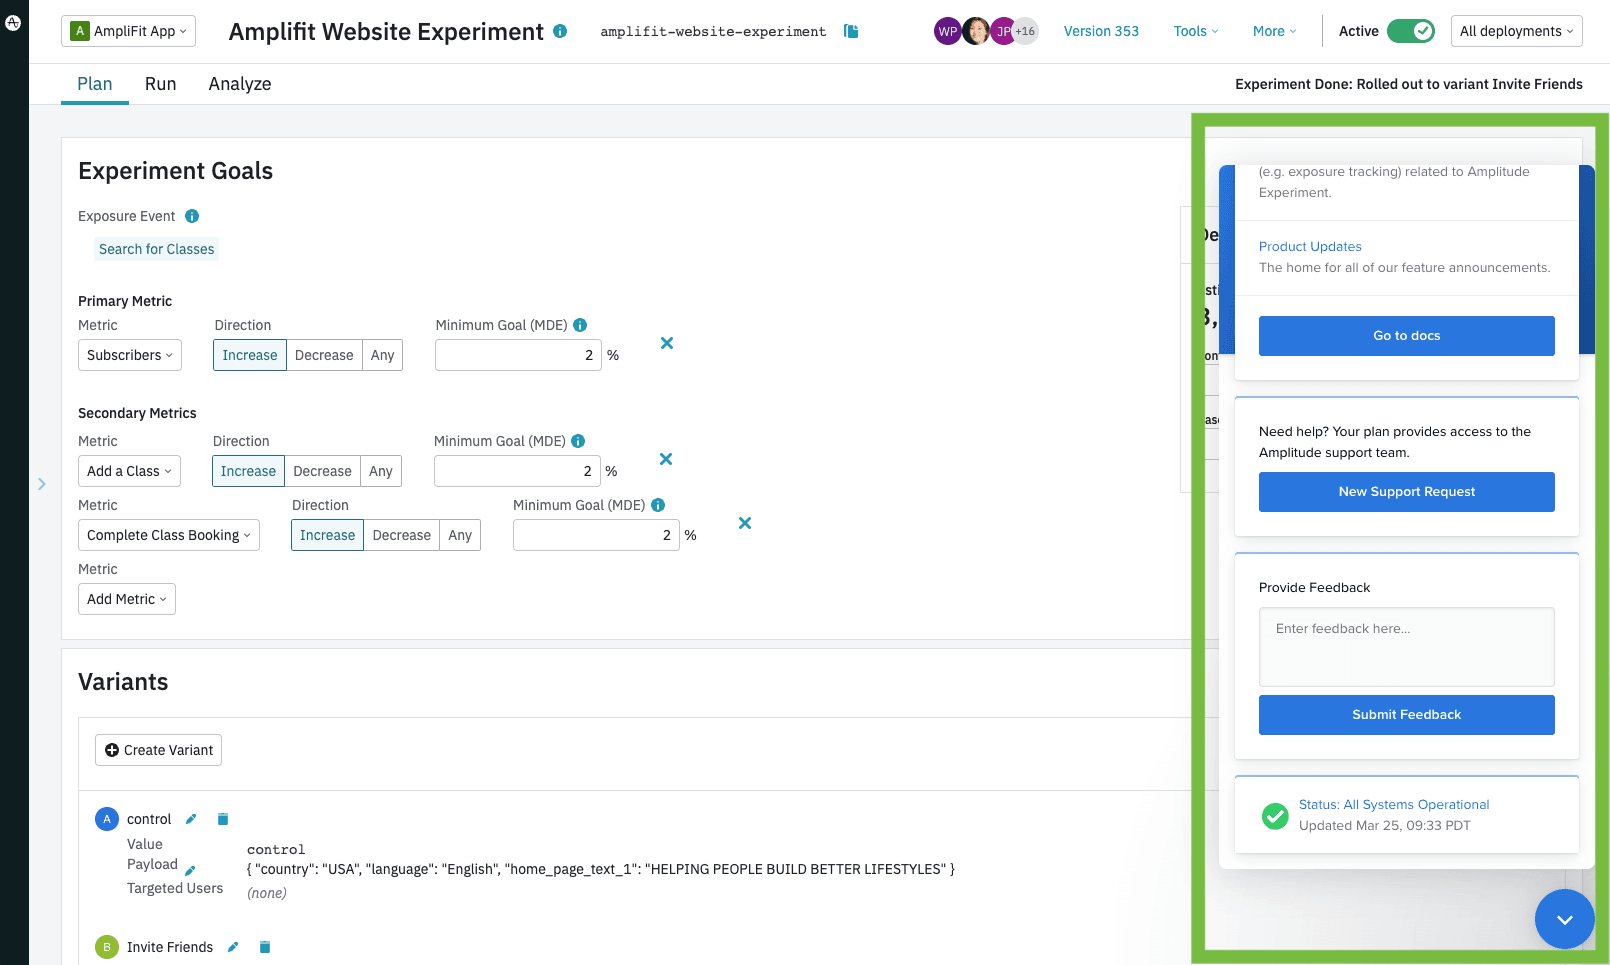Open the Product Updates link

tap(1310, 246)
